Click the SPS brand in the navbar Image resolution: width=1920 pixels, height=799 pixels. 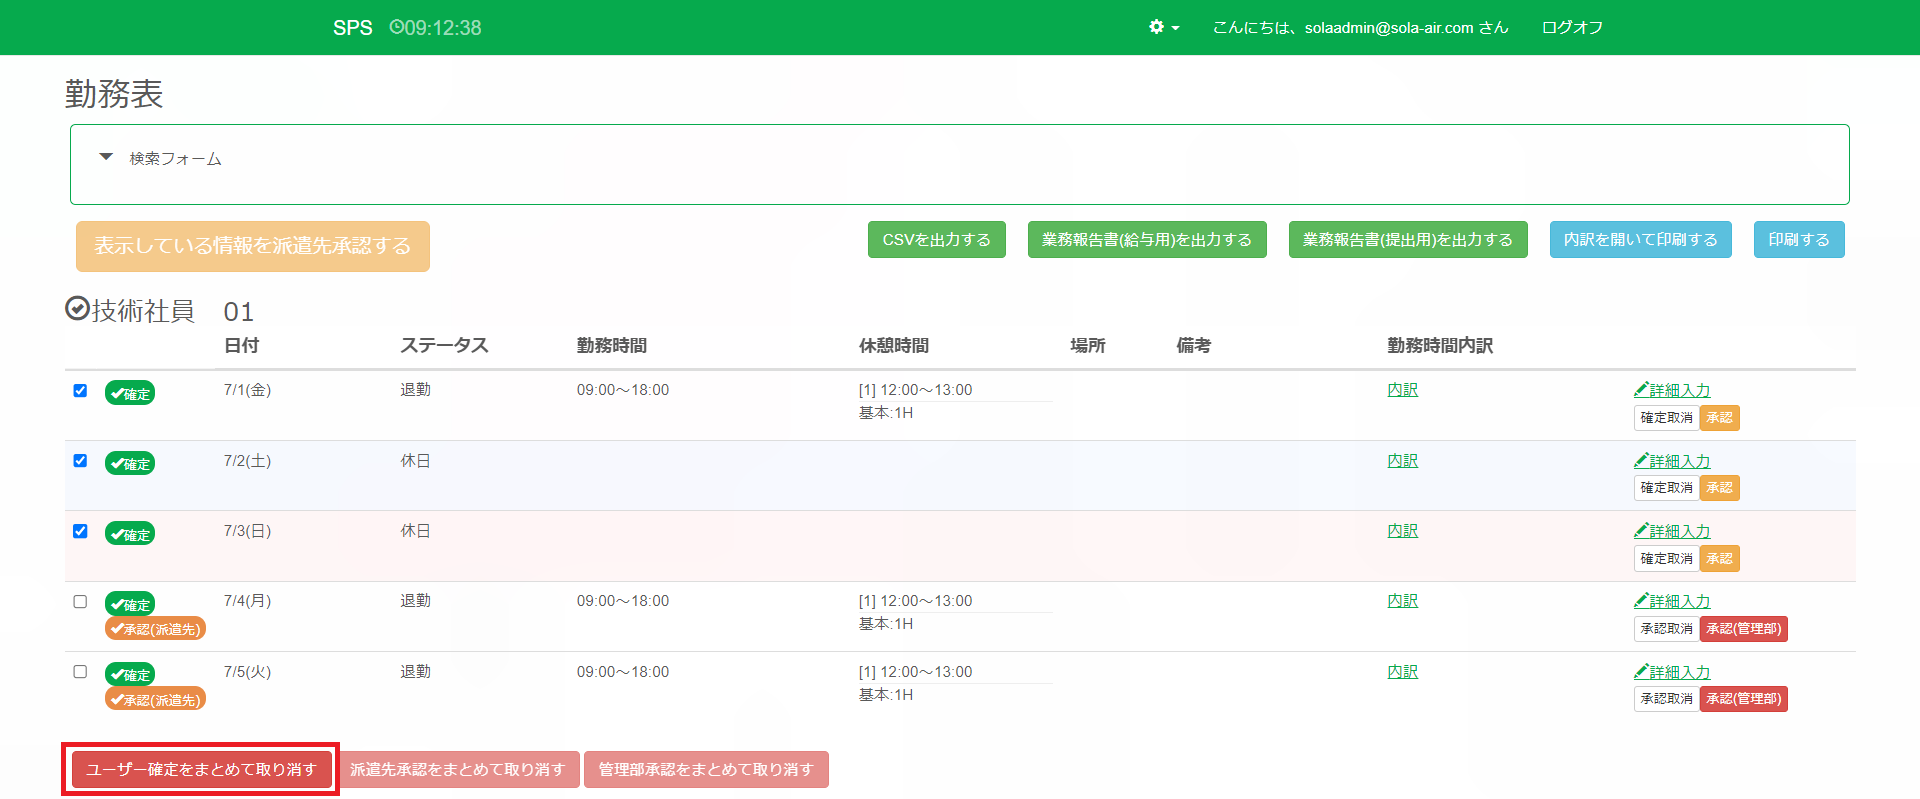point(352,28)
